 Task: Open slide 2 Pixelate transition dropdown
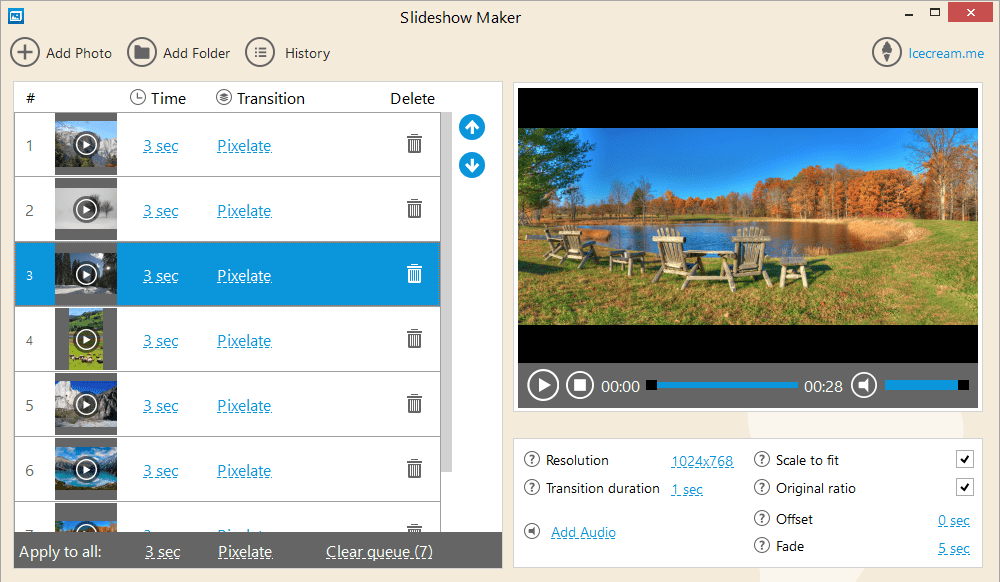coord(244,211)
